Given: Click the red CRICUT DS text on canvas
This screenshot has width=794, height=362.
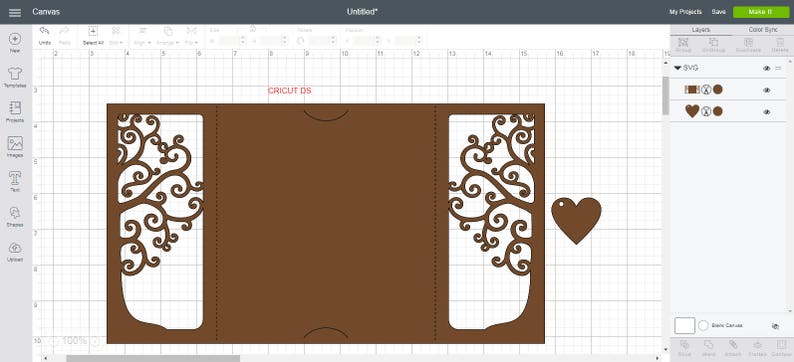Looking at the screenshot, I should 290,91.
